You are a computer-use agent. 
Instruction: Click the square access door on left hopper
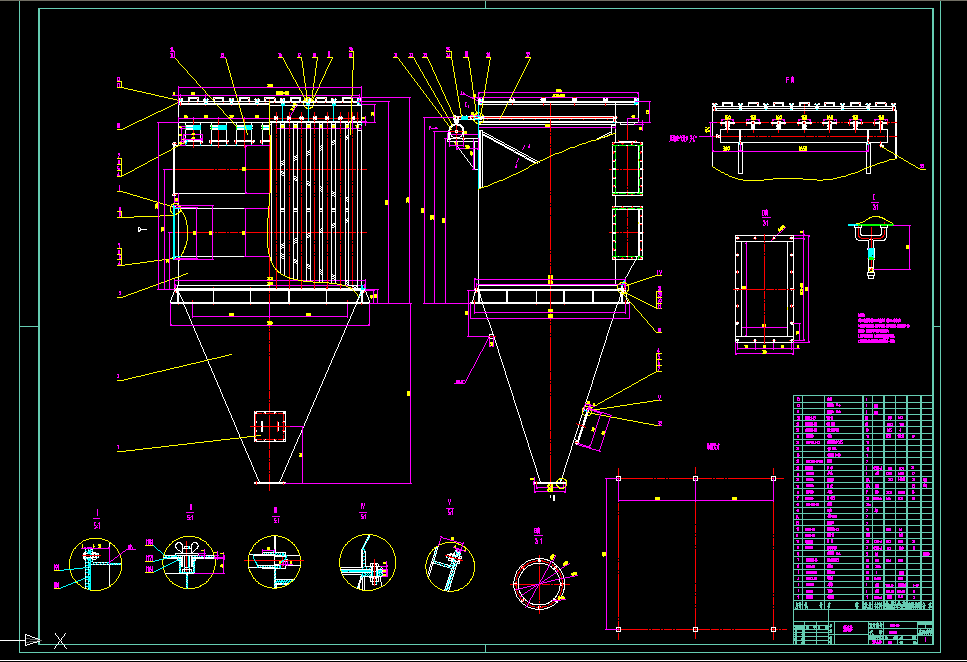pyautogui.click(x=270, y=425)
